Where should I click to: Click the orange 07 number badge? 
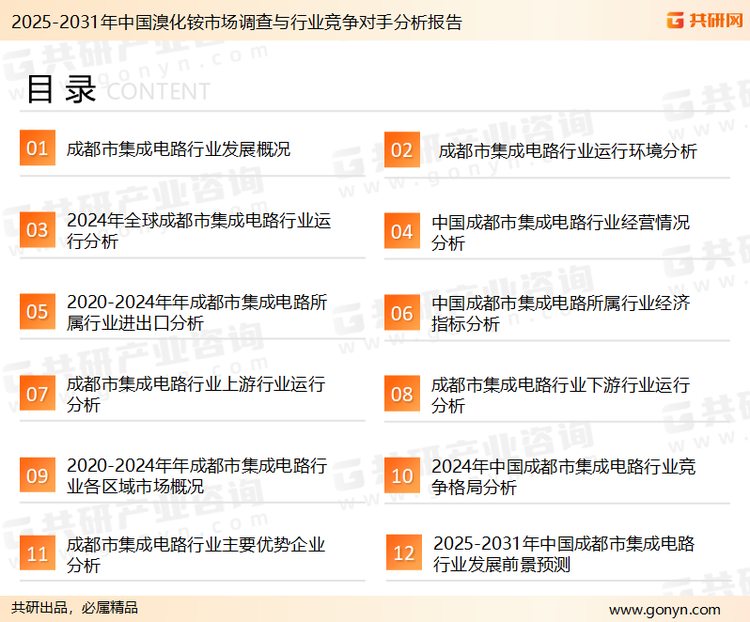[x=37, y=394]
